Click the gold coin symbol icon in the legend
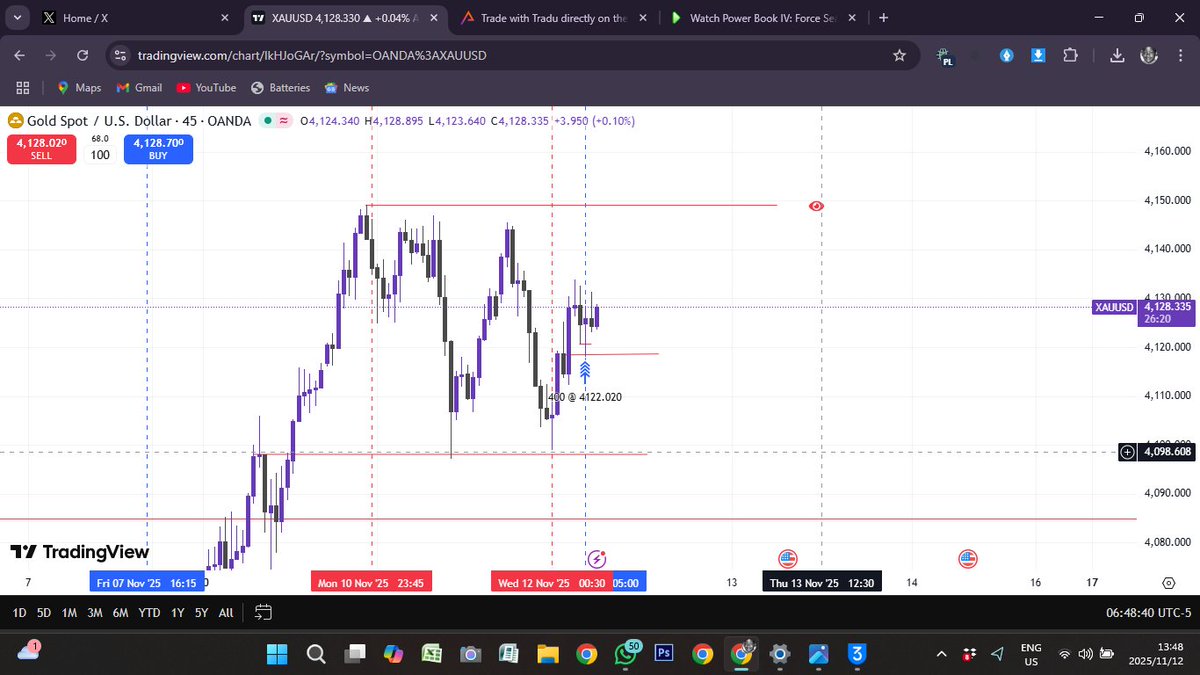Viewport: 1200px width, 675px height. (14, 120)
